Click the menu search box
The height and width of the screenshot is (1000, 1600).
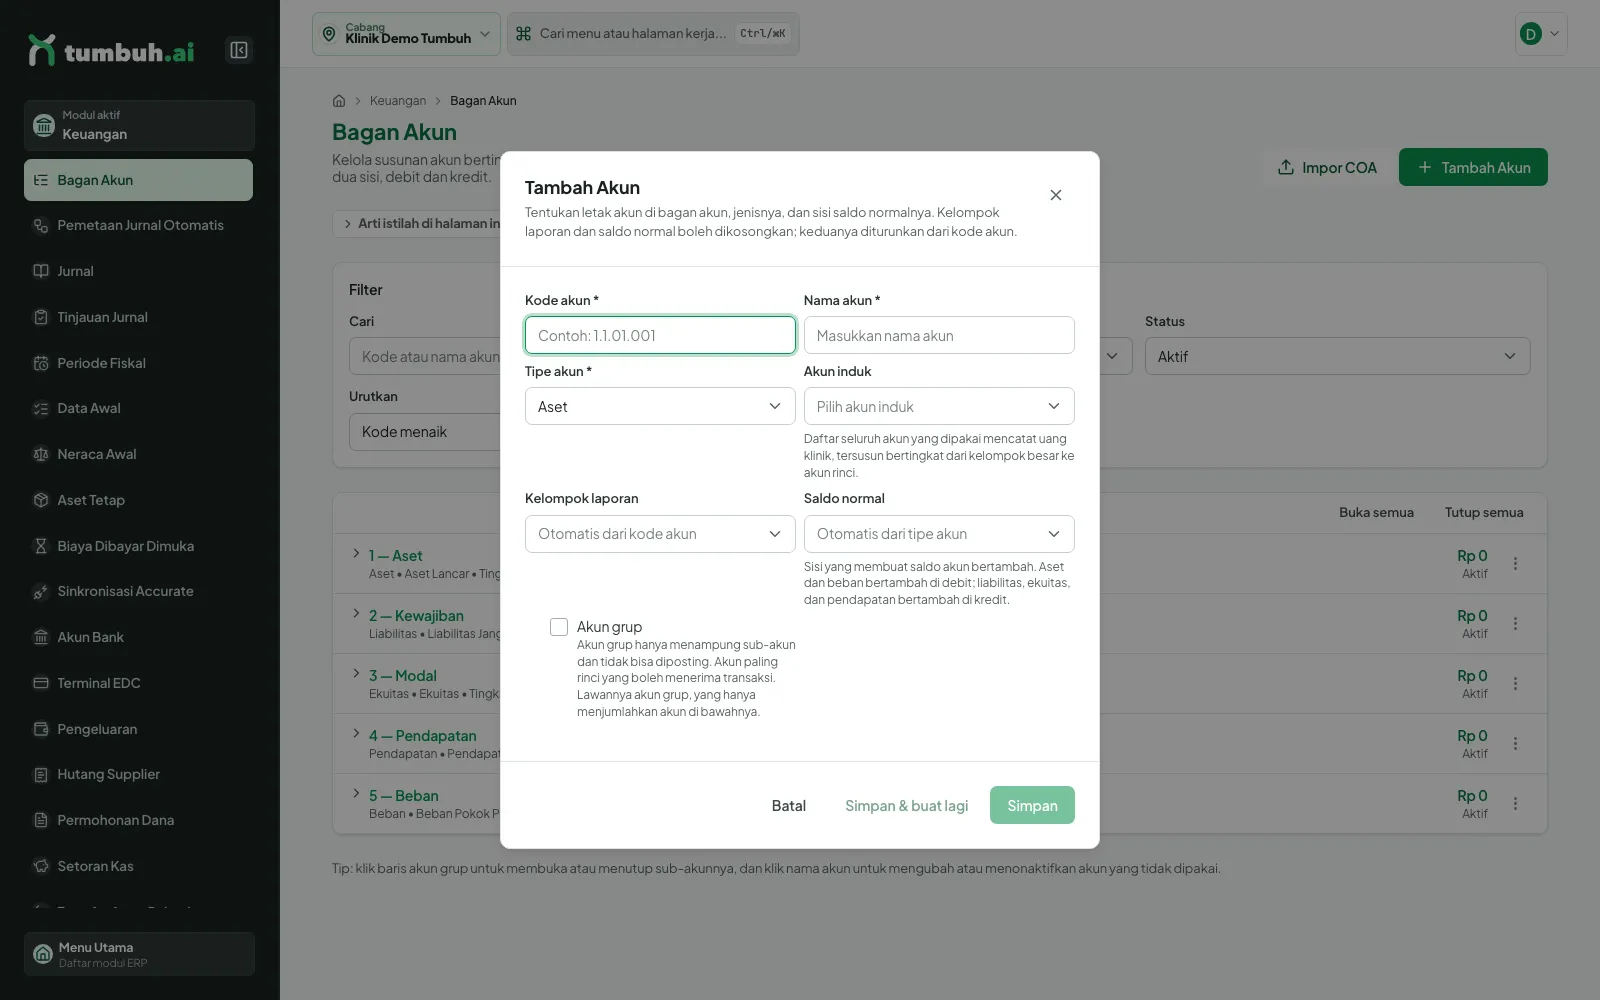653,34
